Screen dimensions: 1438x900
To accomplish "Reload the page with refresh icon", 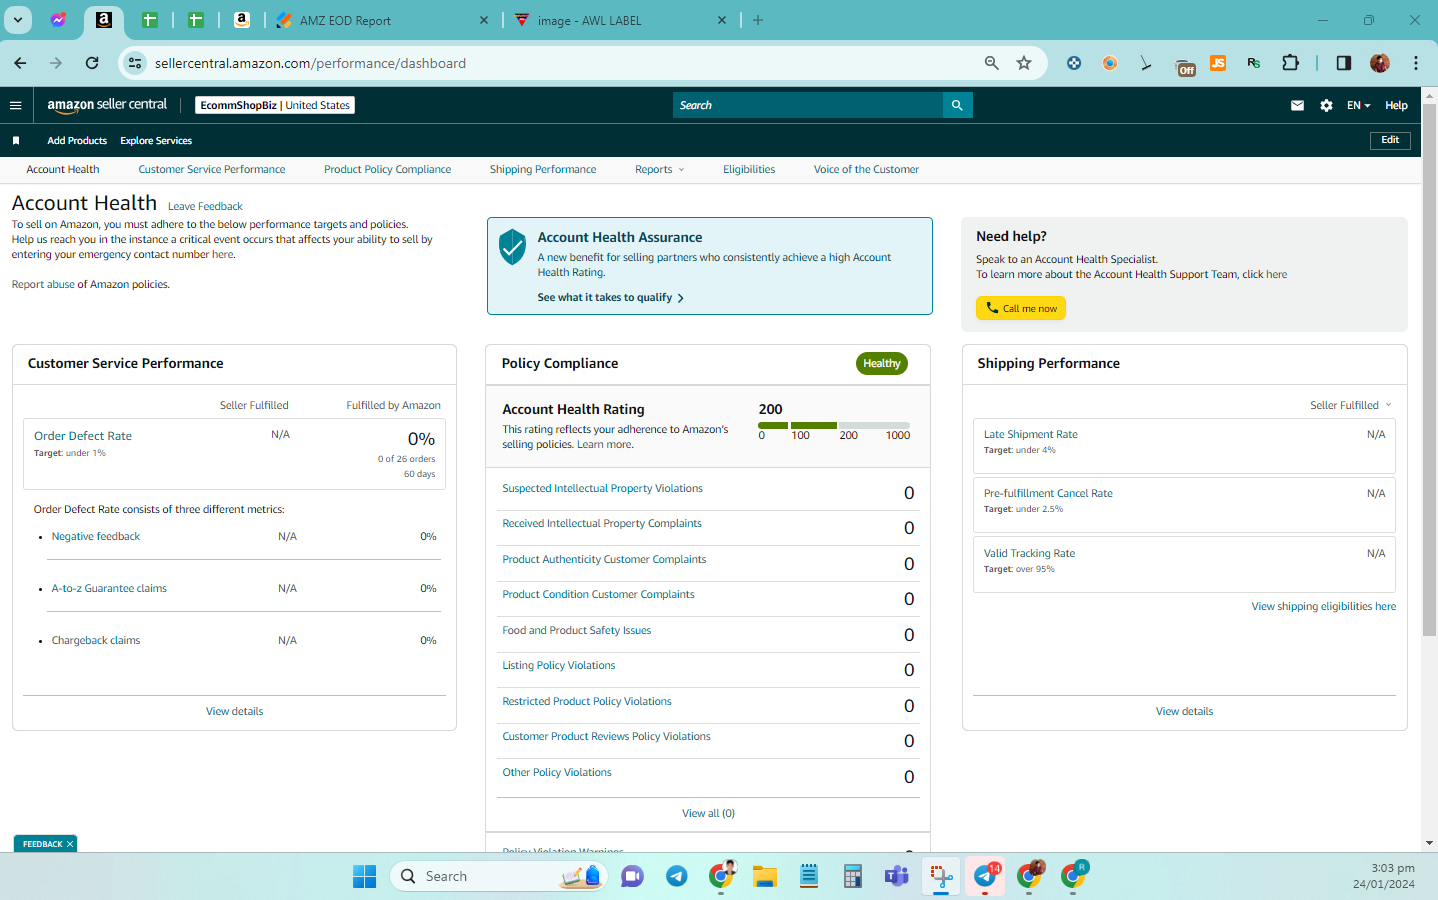I will point(92,63).
